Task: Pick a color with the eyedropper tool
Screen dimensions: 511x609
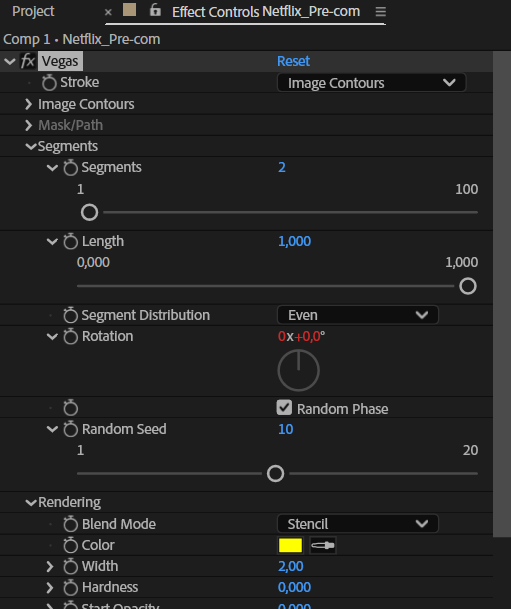Action: [323, 545]
